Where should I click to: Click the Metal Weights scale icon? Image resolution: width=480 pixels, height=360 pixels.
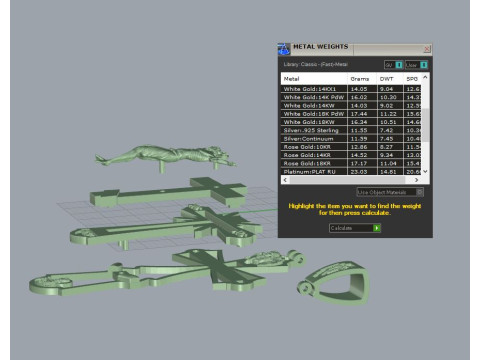[x=284, y=49]
